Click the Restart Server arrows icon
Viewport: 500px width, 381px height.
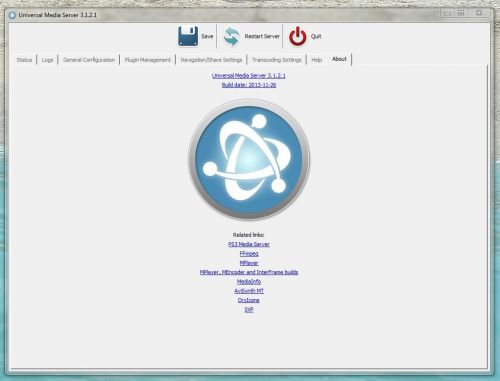point(232,36)
